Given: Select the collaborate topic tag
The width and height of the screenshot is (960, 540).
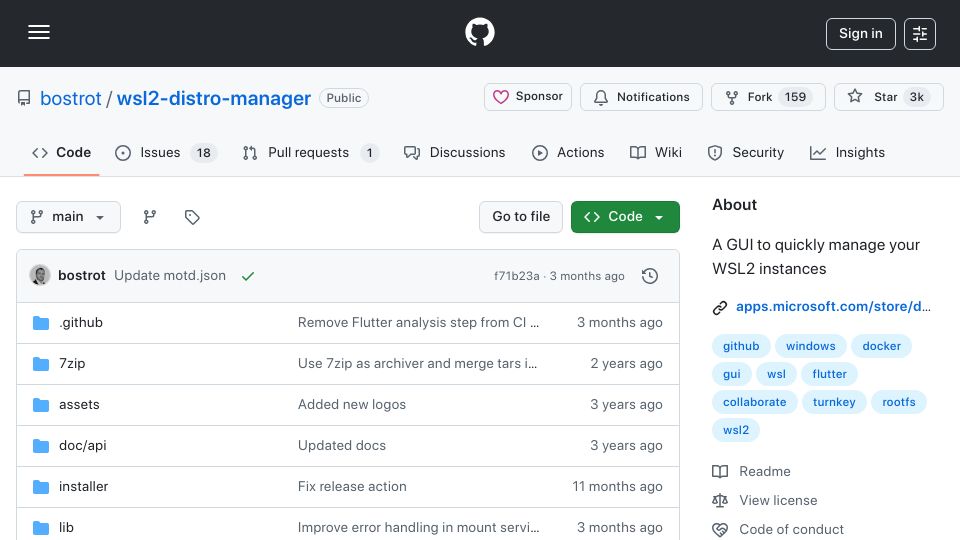Looking at the screenshot, I should tap(754, 402).
